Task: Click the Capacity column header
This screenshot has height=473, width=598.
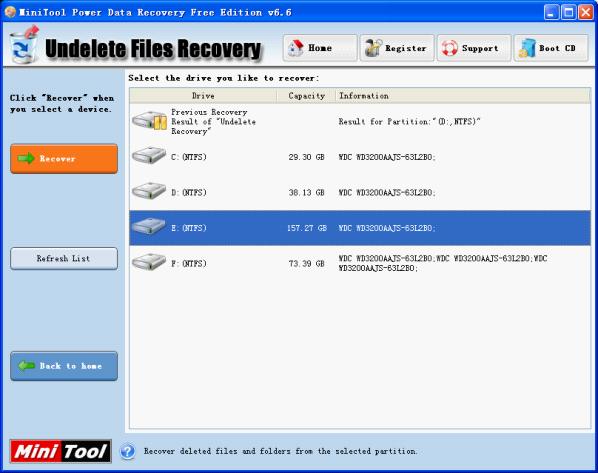Action: pos(306,96)
